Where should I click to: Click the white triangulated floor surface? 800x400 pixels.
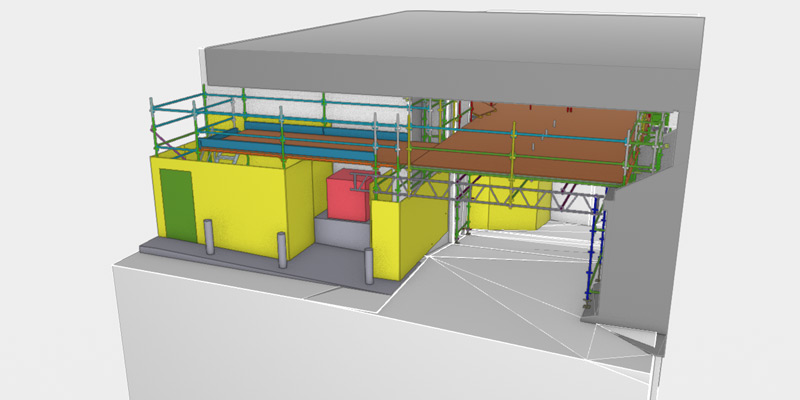[x=500, y=300]
